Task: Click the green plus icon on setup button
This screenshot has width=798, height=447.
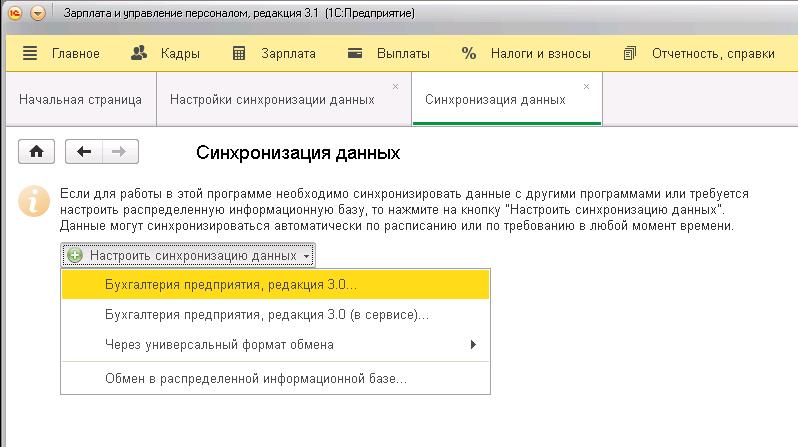Action: coord(75,255)
